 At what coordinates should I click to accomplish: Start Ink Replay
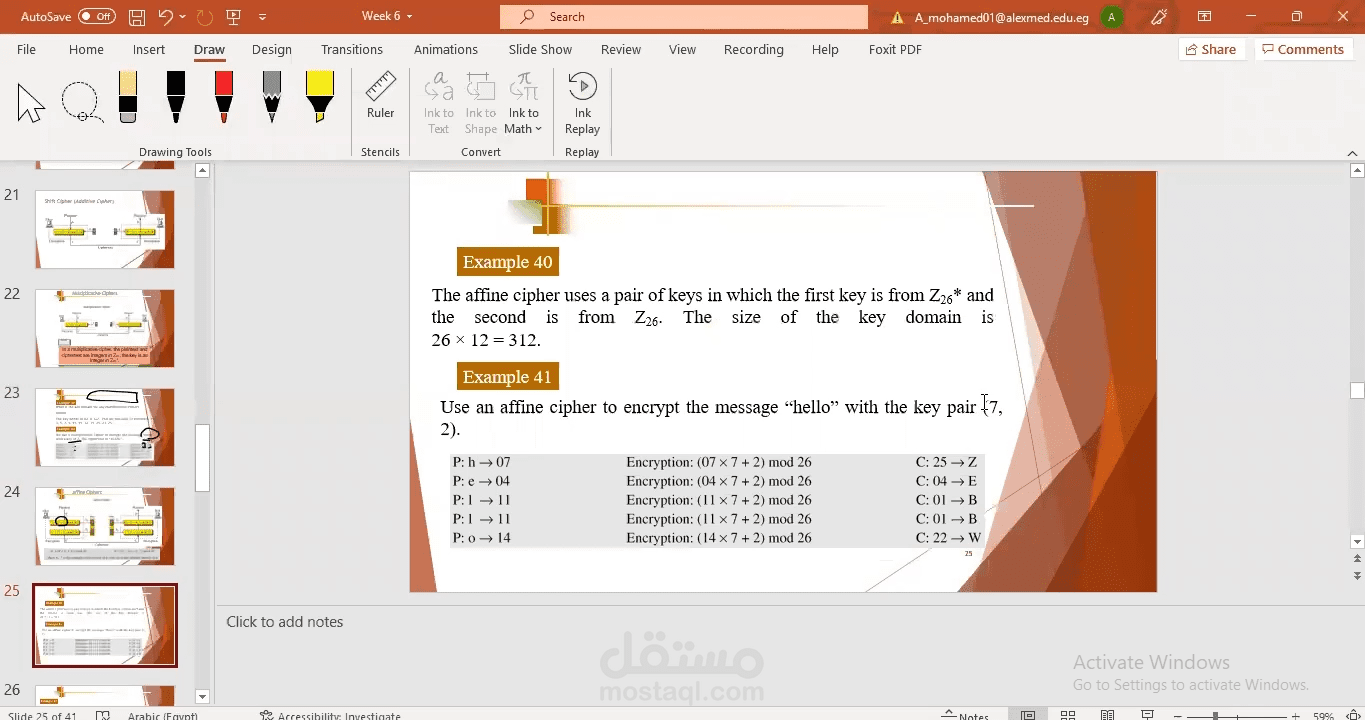coord(582,102)
